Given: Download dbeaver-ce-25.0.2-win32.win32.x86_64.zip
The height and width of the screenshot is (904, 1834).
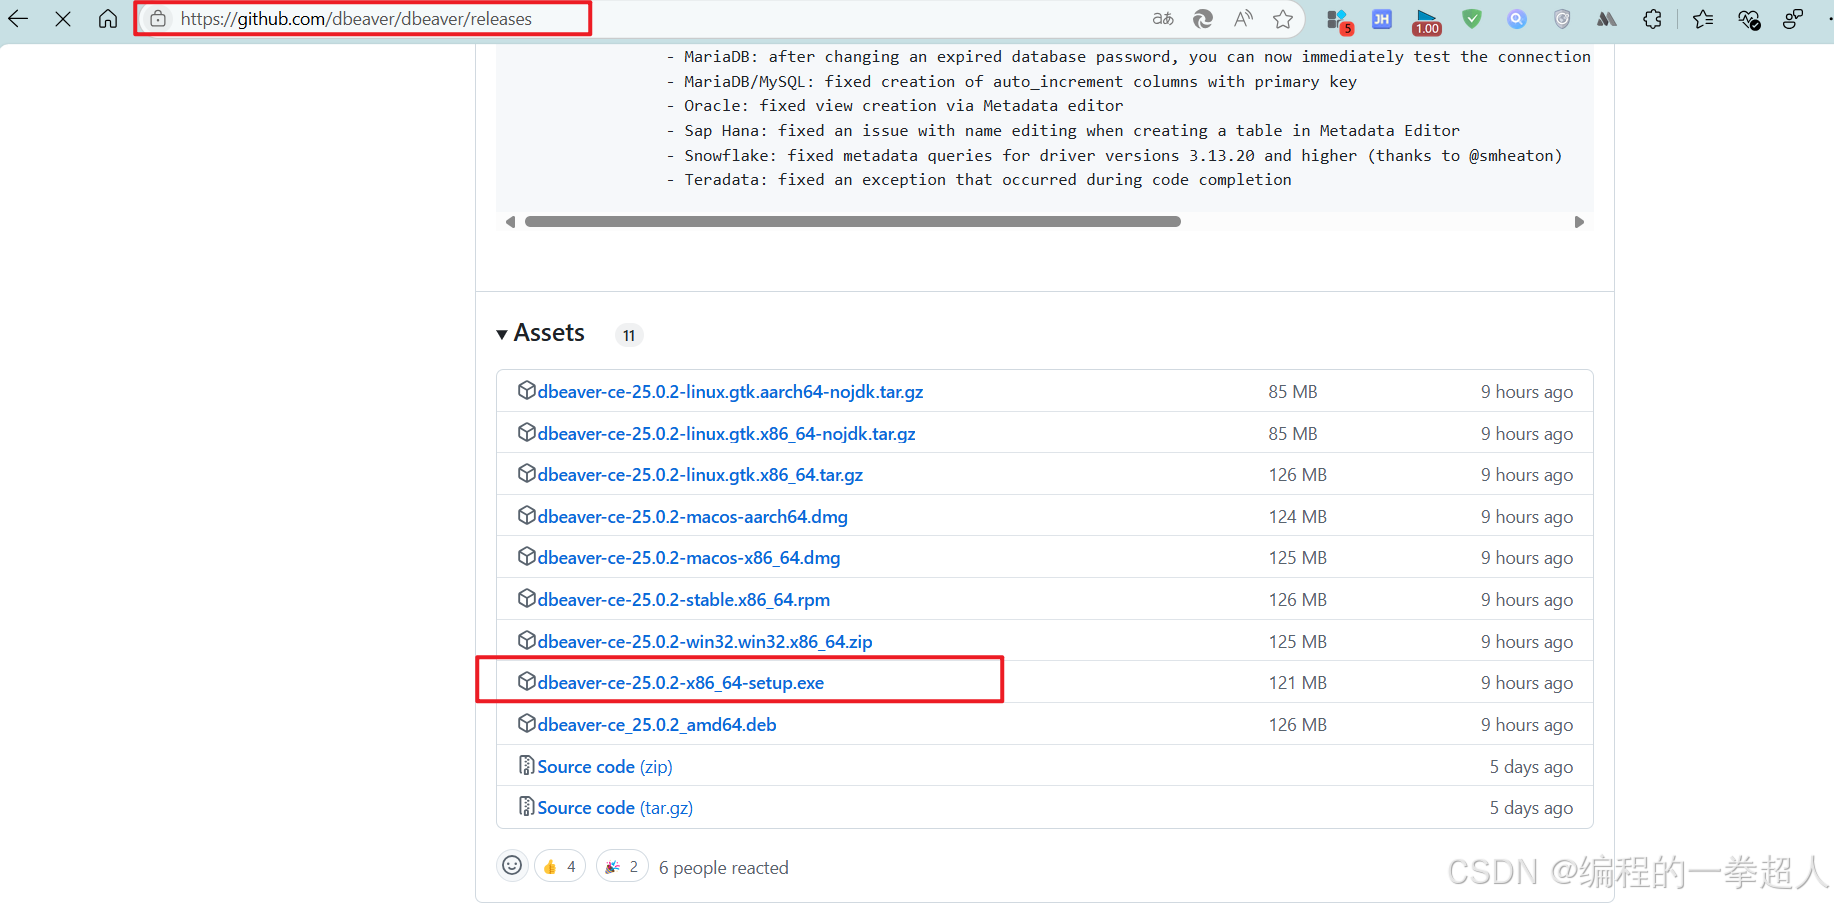Looking at the screenshot, I should click(x=705, y=641).
